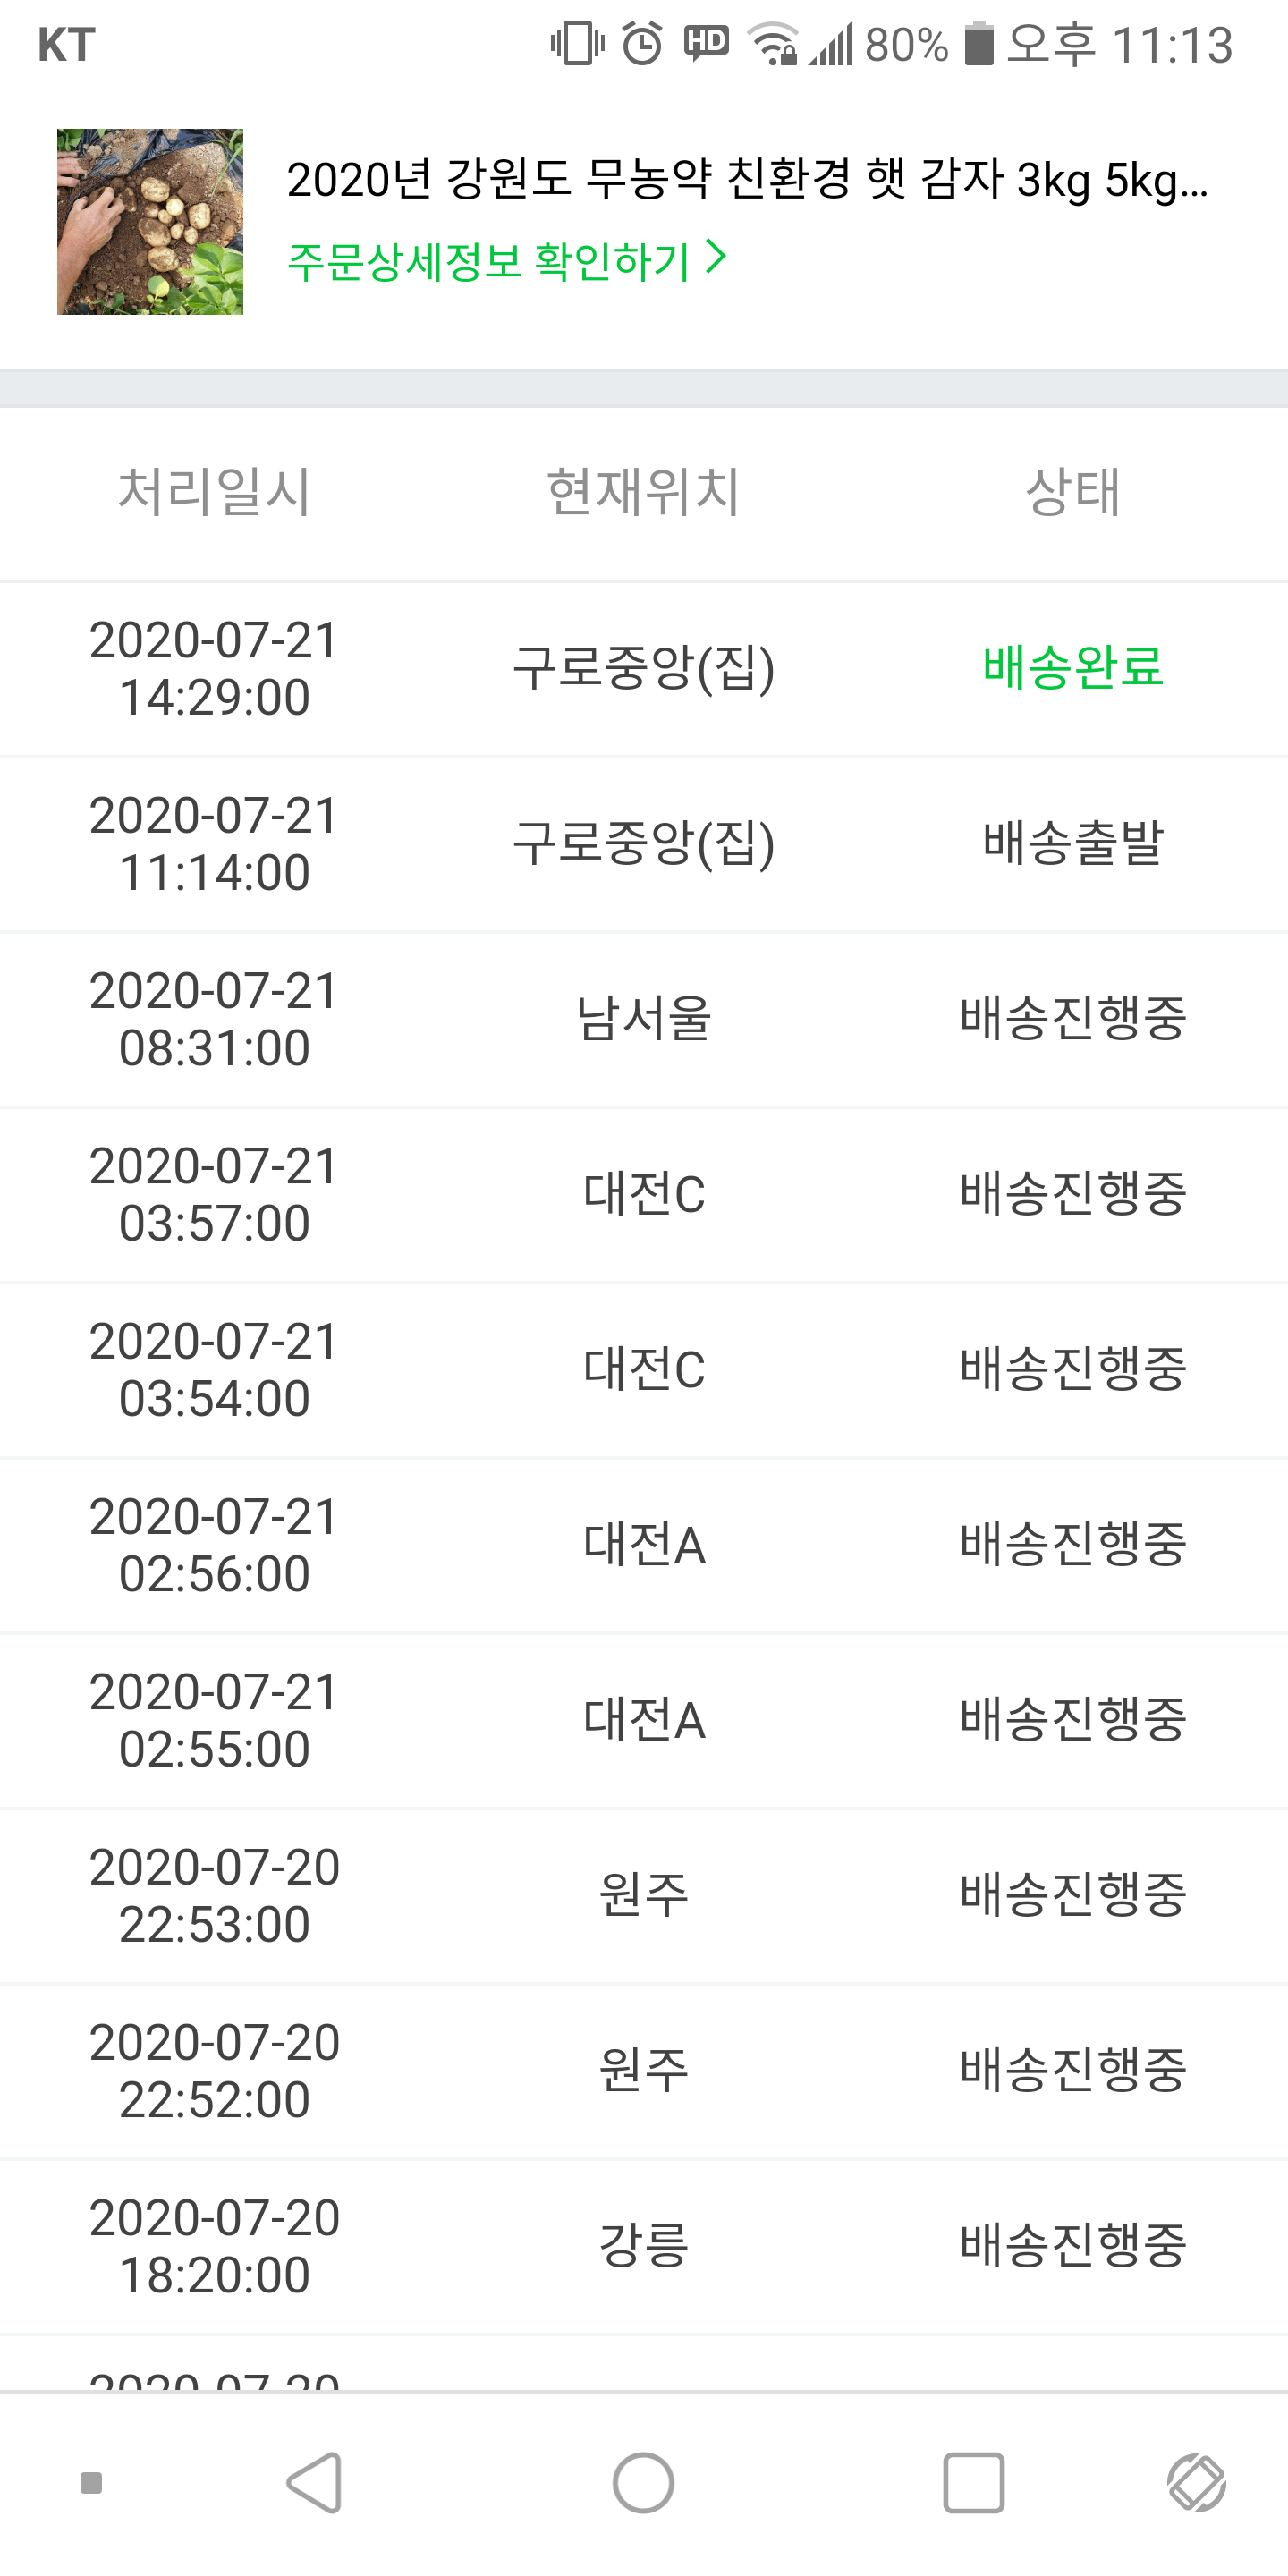Tap the 처리일시 column header

click(x=214, y=492)
